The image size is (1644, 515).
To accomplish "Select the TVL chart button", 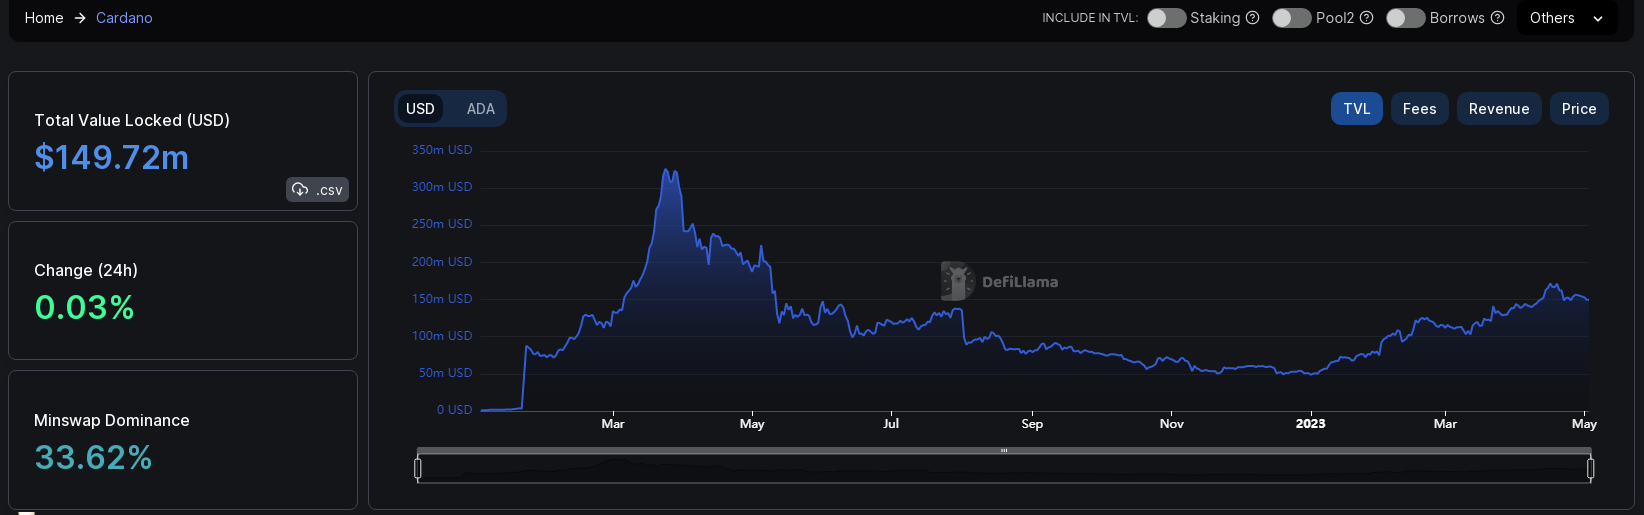I will (1356, 109).
